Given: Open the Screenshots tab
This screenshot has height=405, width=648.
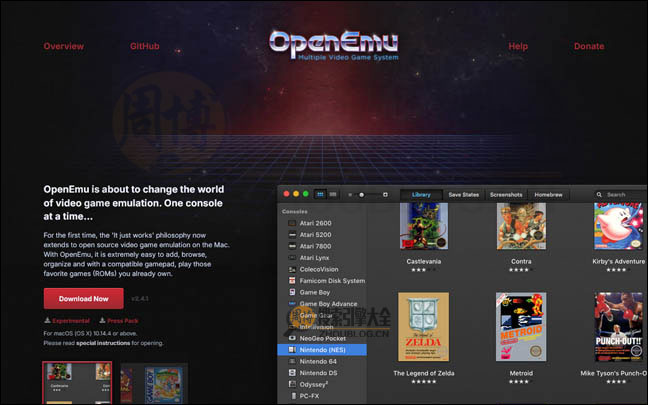Looking at the screenshot, I should tap(506, 195).
